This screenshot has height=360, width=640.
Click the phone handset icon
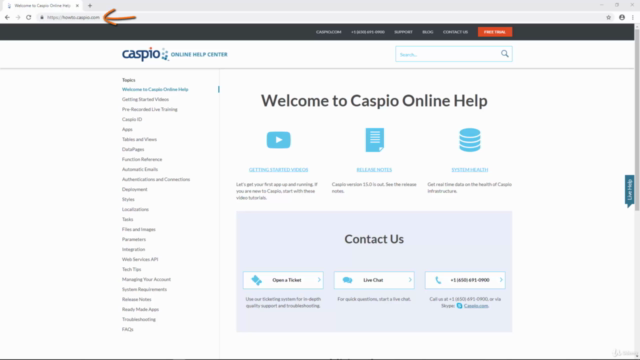[438, 280]
